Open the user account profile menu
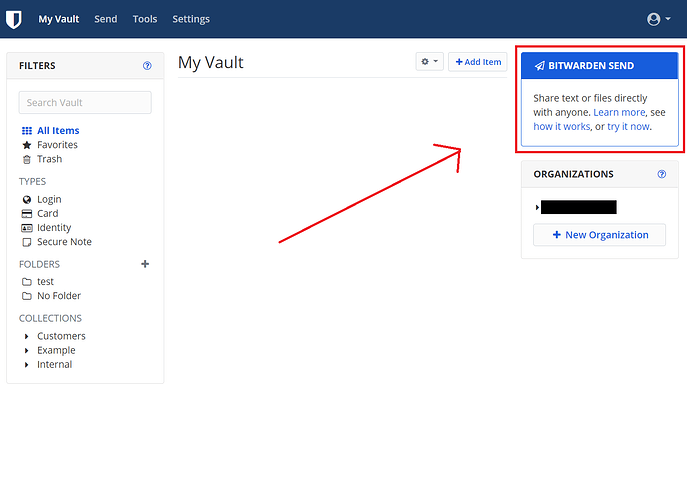Viewport: 687px width, 500px height. (659, 19)
